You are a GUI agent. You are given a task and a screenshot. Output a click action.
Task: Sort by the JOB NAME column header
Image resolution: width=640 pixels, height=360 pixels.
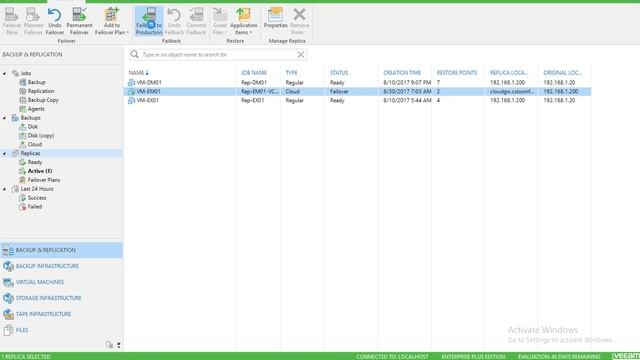254,73
